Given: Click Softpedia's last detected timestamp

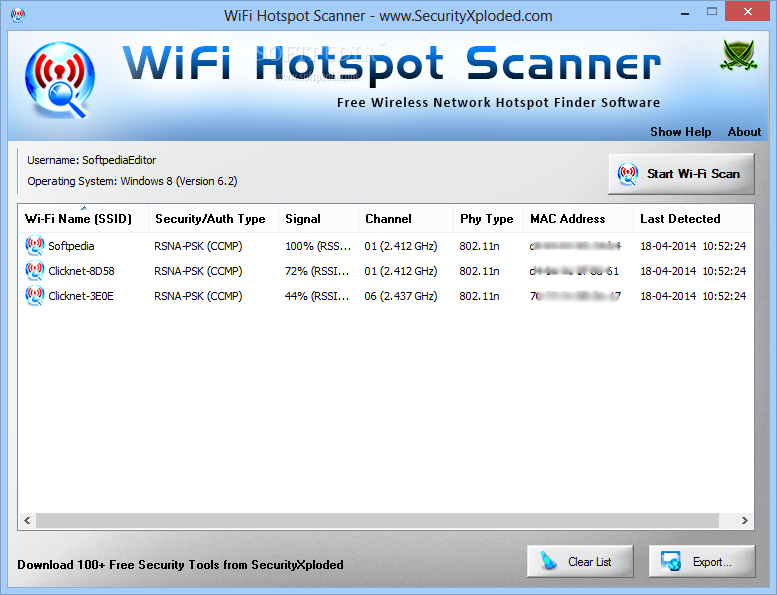Looking at the screenshot, I should tap(693, 246).
